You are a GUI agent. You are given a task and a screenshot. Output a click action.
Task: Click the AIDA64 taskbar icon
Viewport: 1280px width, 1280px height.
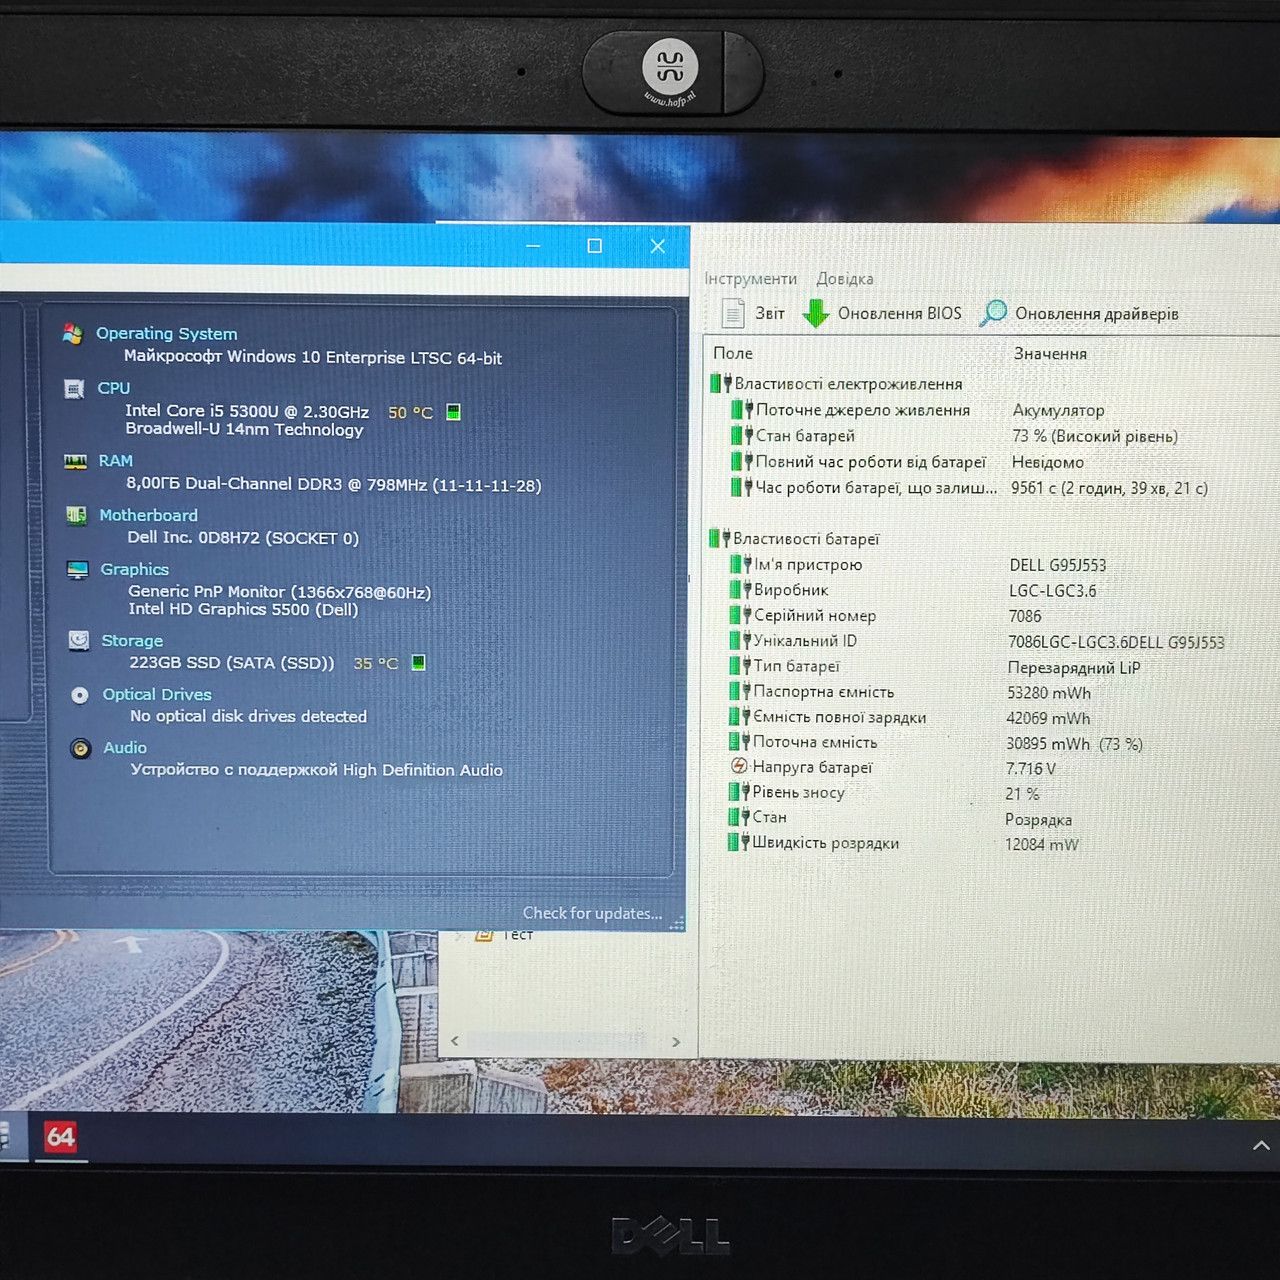[60, 1136]
